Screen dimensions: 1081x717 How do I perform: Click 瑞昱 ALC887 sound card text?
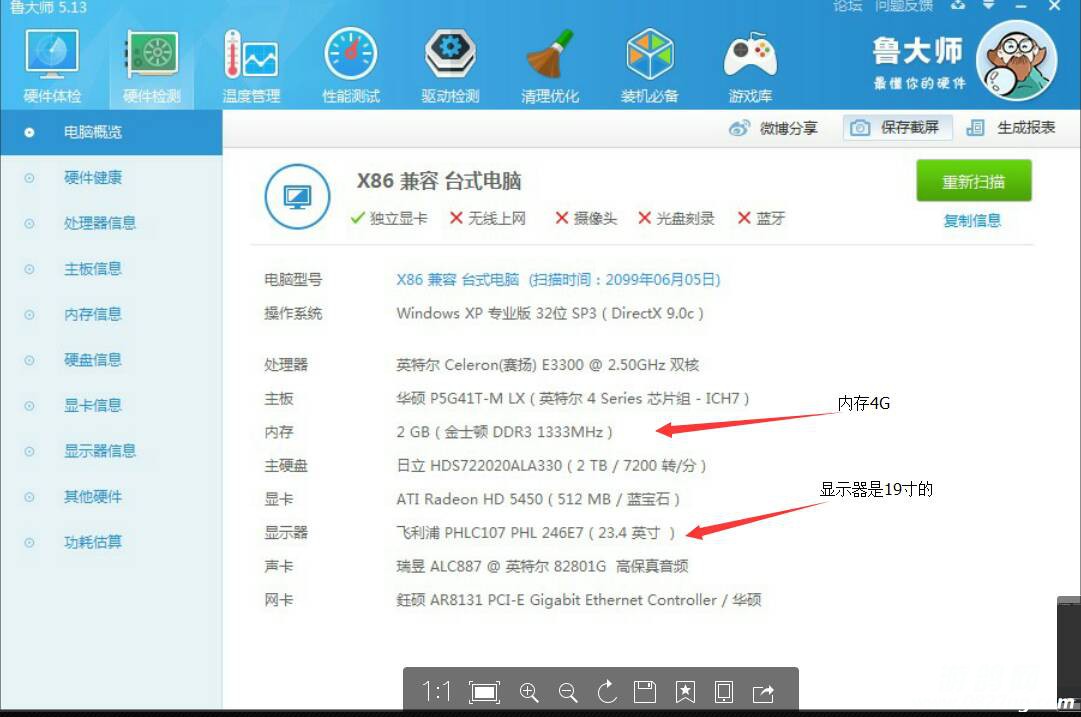coord(542,566)
